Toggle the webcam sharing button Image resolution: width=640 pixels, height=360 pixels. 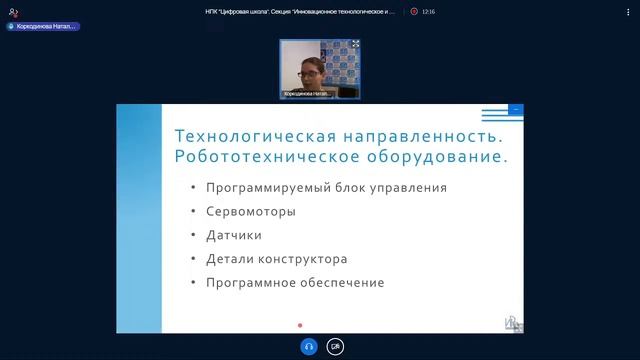pyautogui.click(x=335, y=347)
